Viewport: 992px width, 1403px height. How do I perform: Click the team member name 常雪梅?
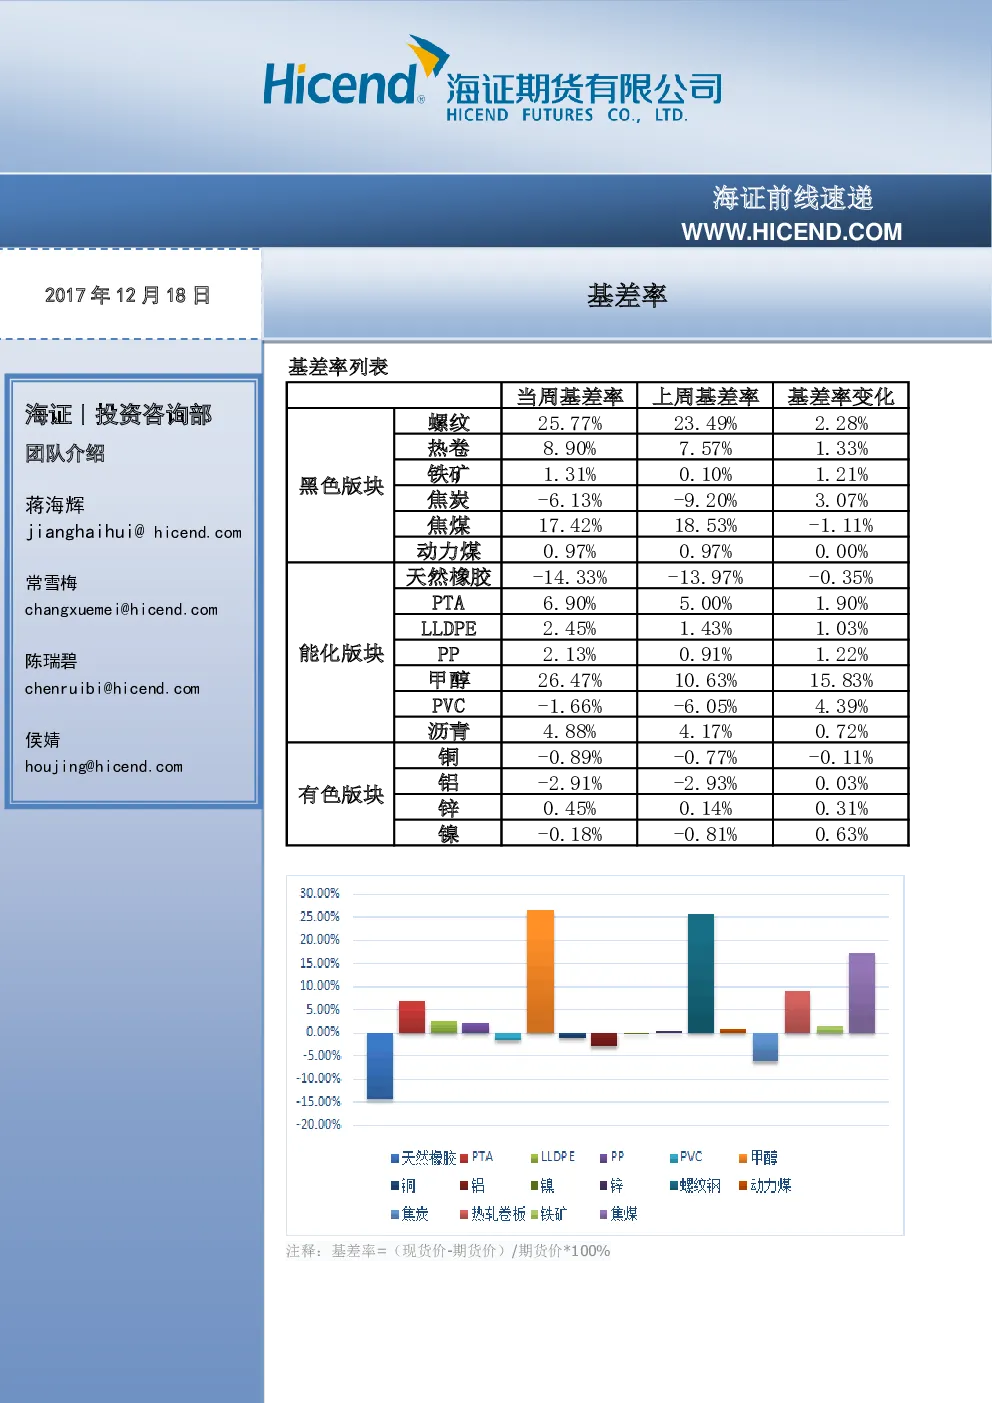(x=51, y=583)
